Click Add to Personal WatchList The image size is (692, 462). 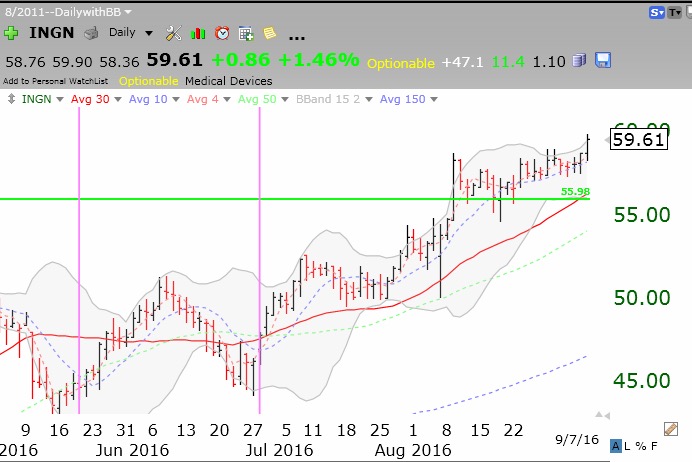pyautogui.click(x=56, y=81)
